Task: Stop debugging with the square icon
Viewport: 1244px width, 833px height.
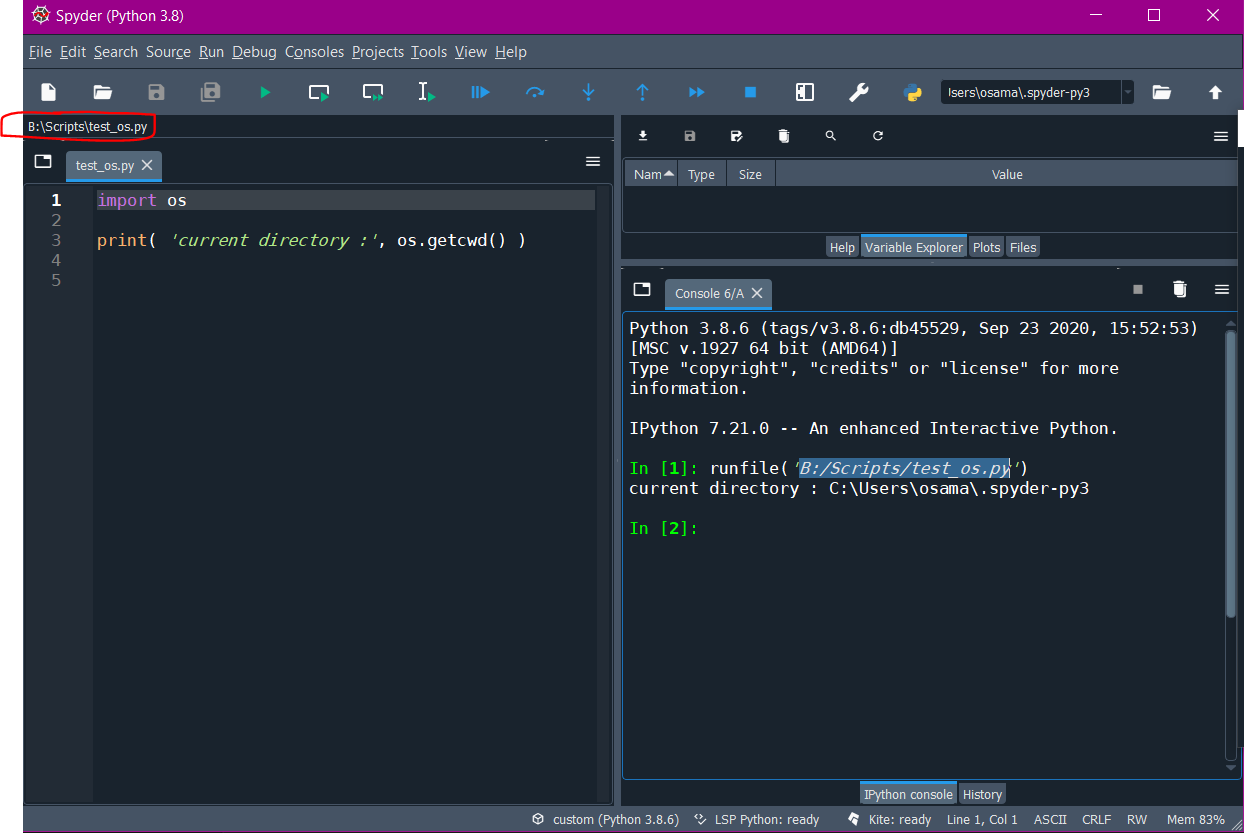Action: pyautogui.click(x=751, y=92)
